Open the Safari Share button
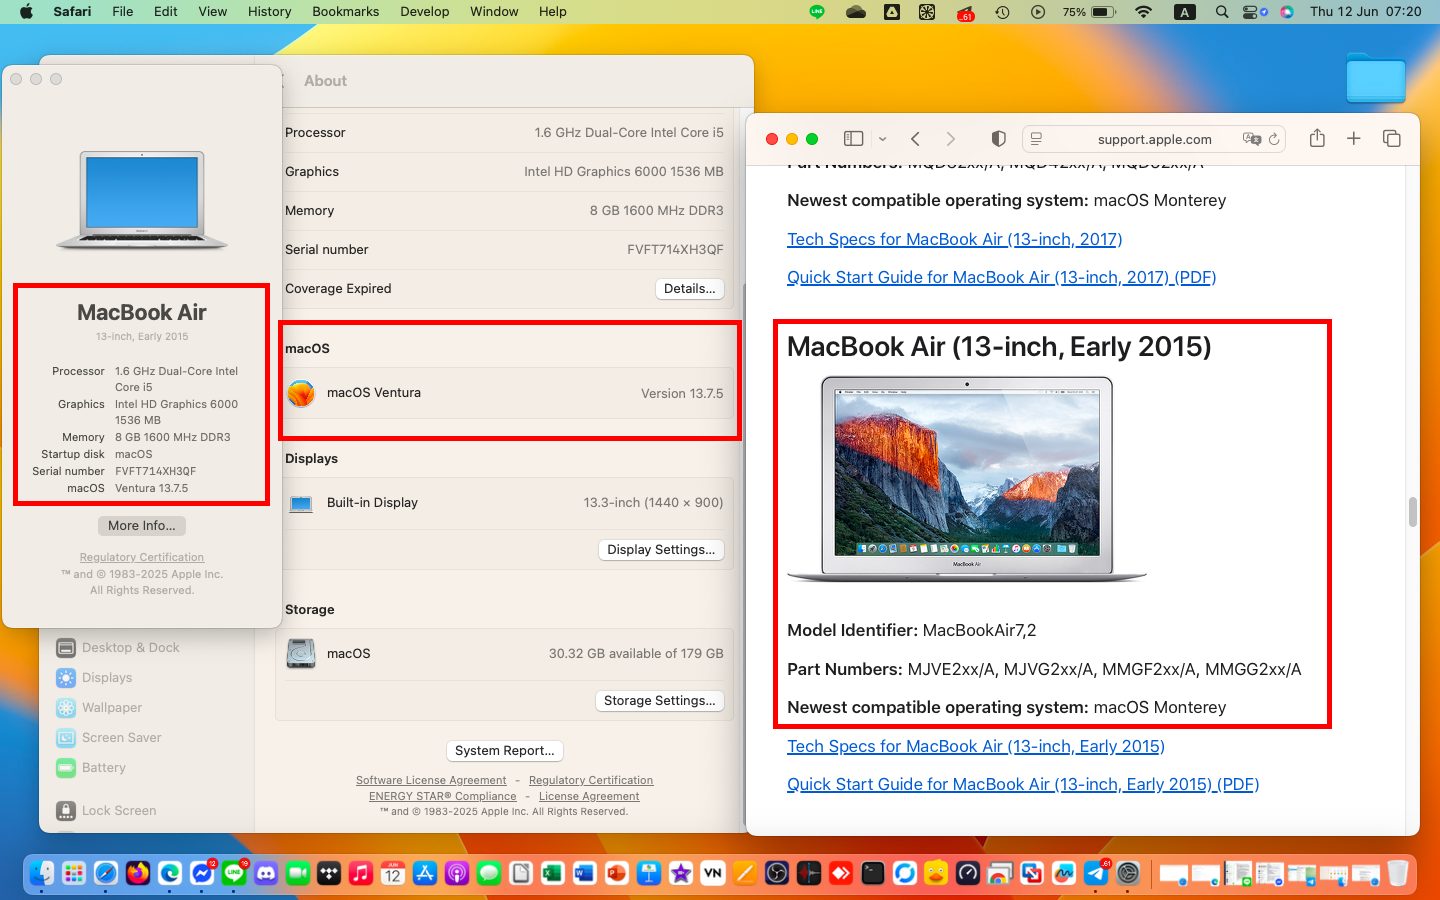 (1317, 138)
